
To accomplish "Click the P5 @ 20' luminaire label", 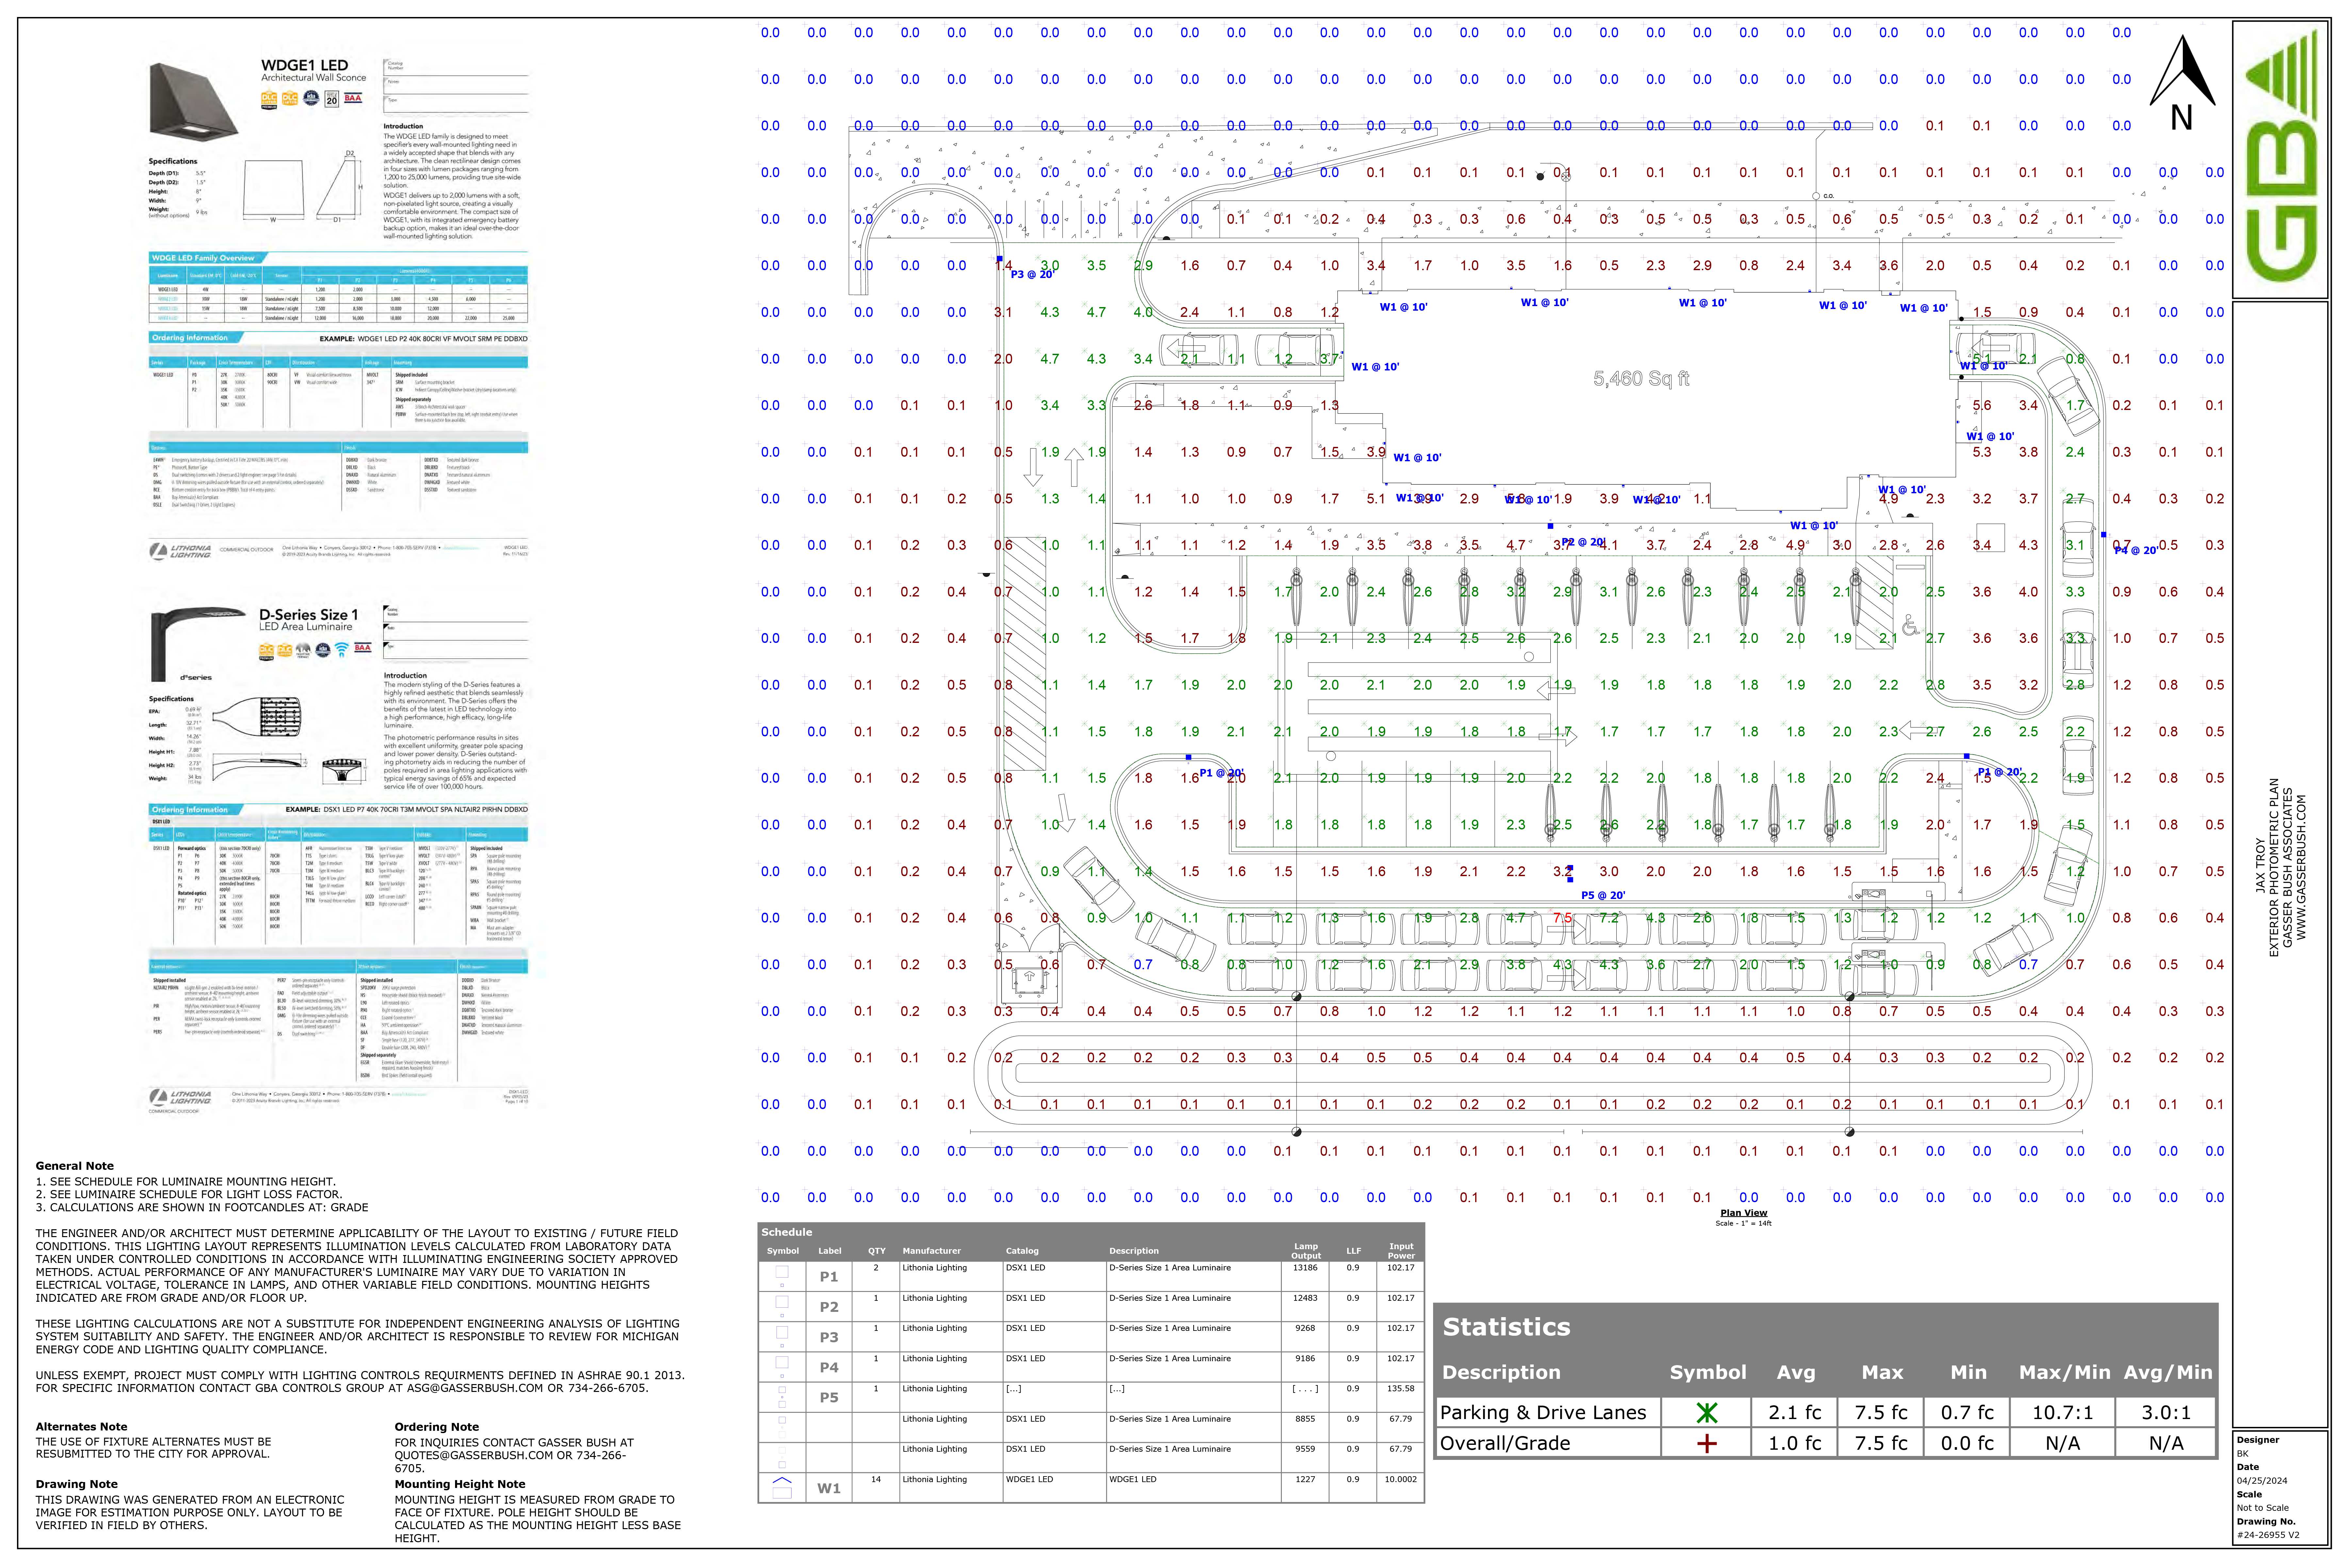I will click(1603, 895).
